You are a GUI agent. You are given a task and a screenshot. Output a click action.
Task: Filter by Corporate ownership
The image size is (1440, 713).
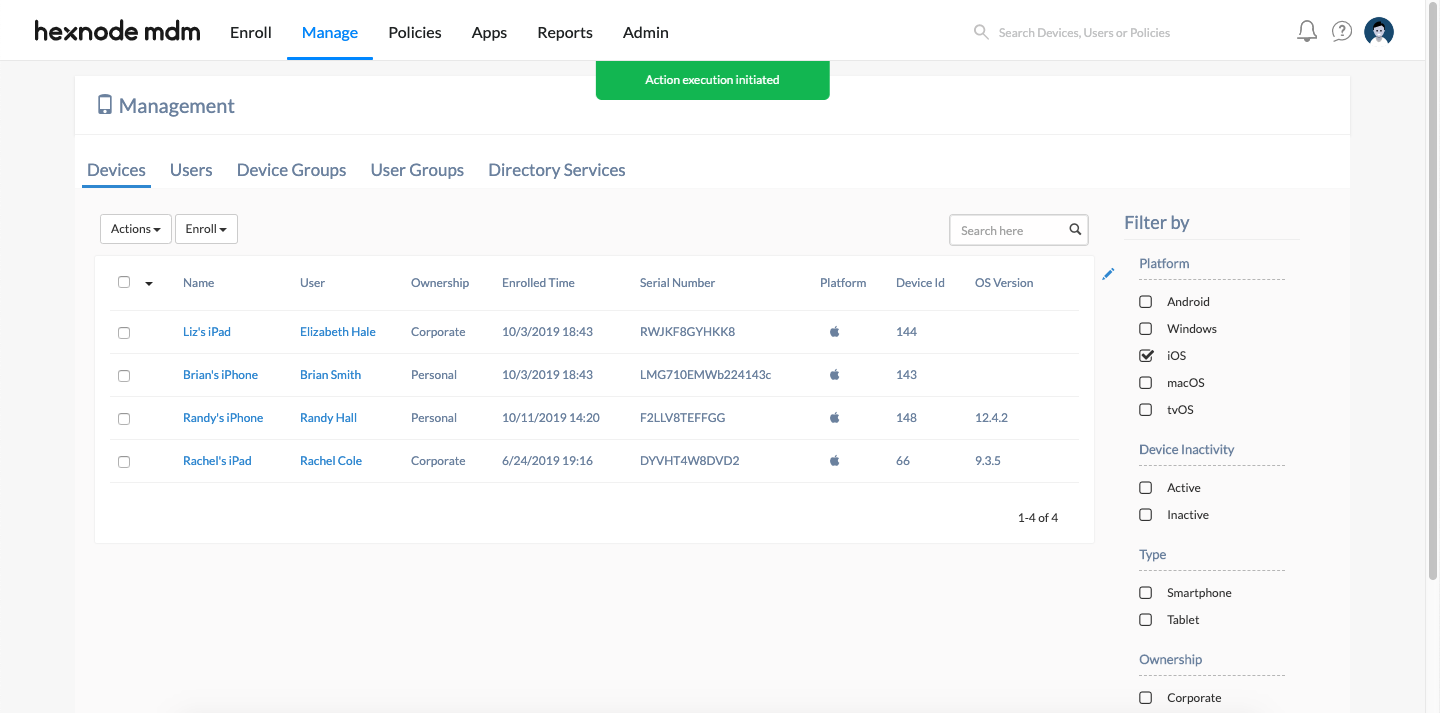[1146, 698]
